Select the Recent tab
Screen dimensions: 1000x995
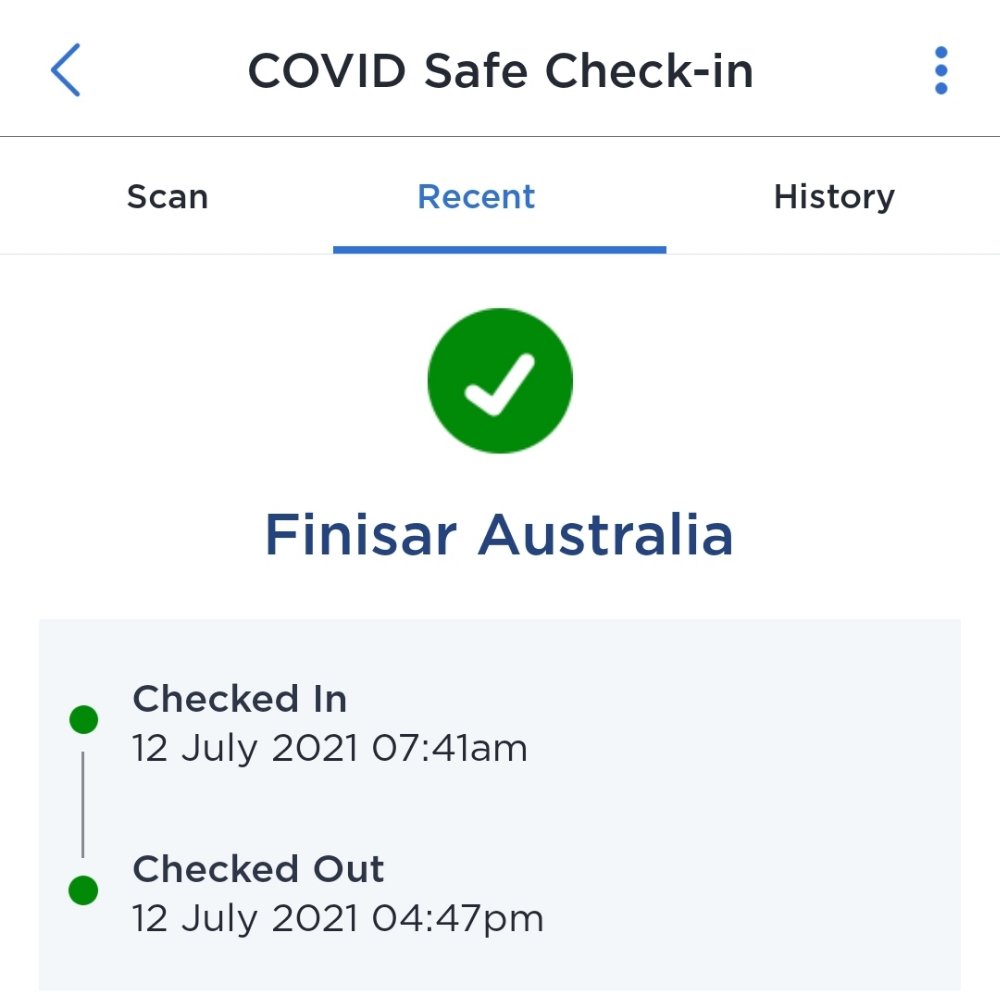click(476, 197)
